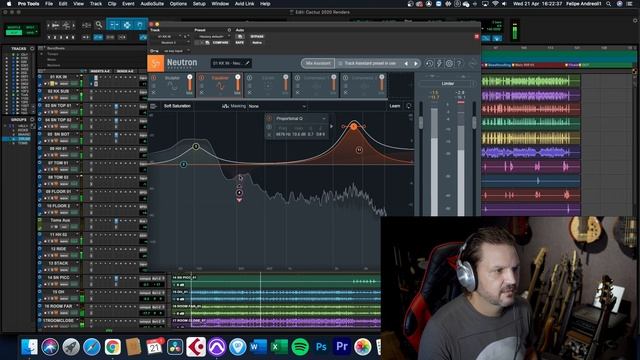Open the Masking source dropdown showing None

(x=277, y=106)
